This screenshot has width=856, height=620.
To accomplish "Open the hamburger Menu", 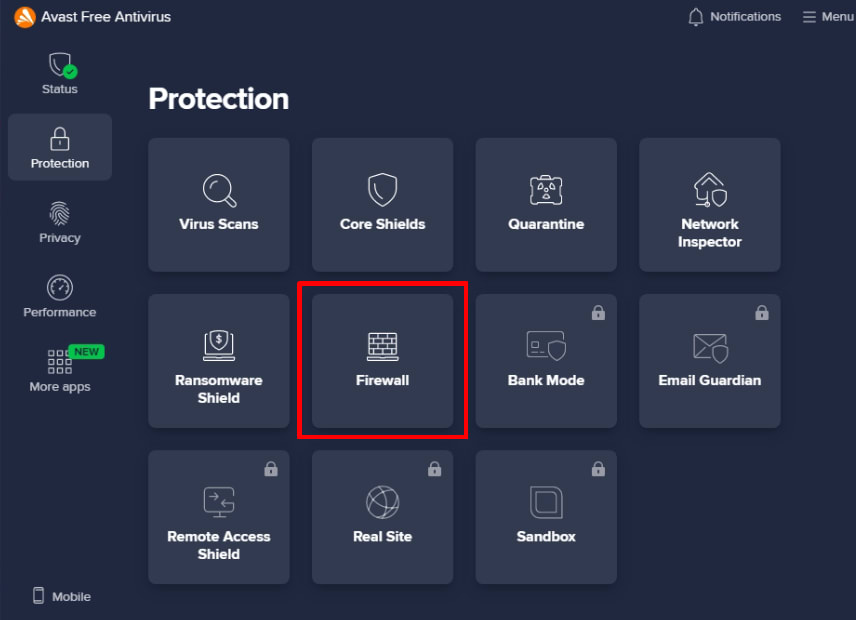I will pyautogui.click(x=828, y=17).
